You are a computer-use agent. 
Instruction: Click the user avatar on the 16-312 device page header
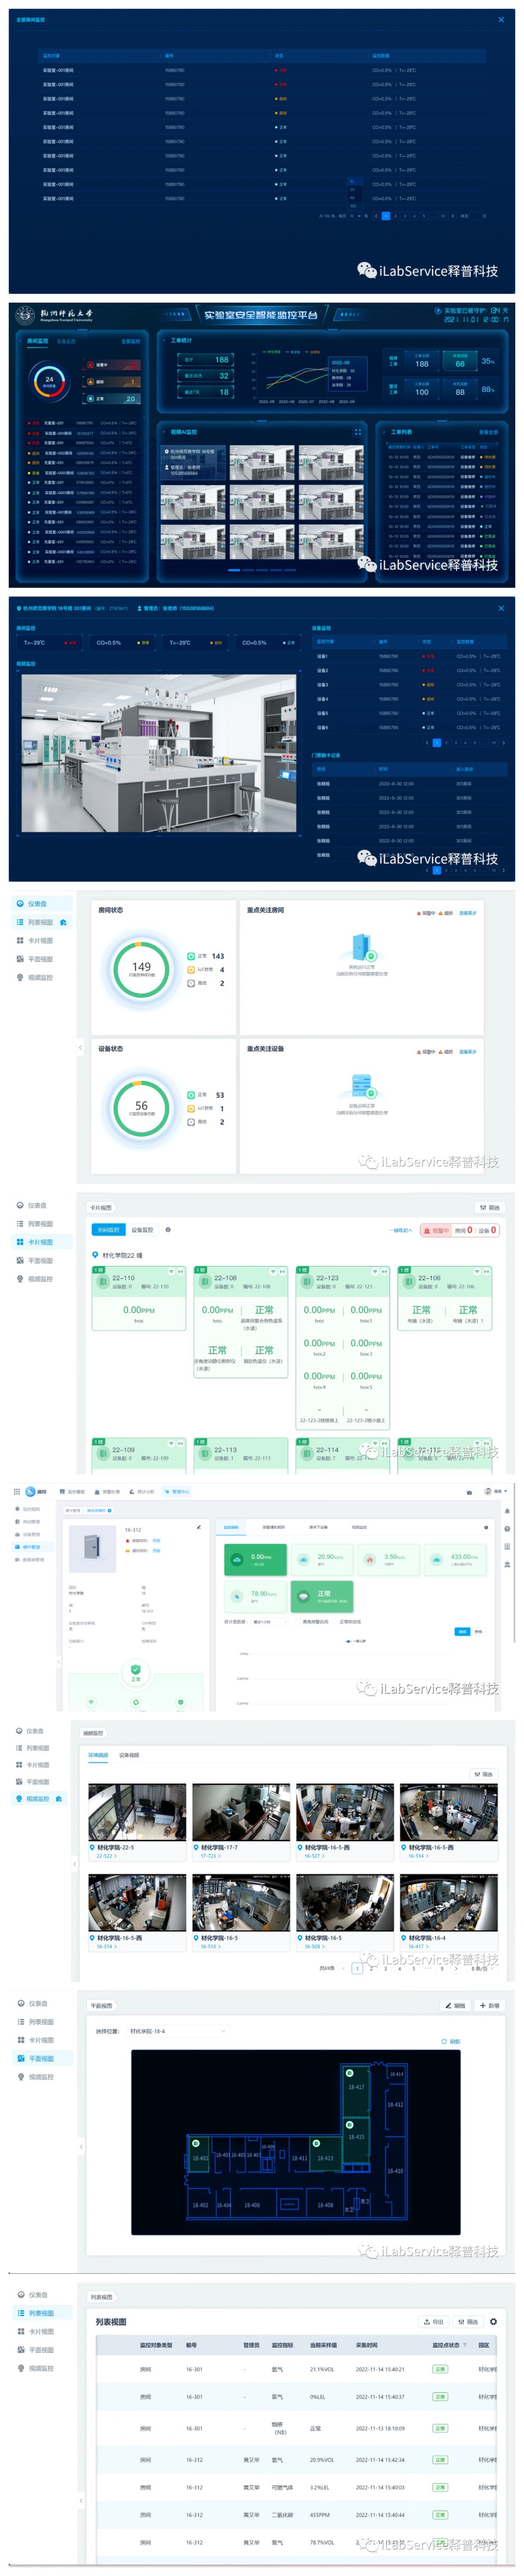(x=488, y=1491)
